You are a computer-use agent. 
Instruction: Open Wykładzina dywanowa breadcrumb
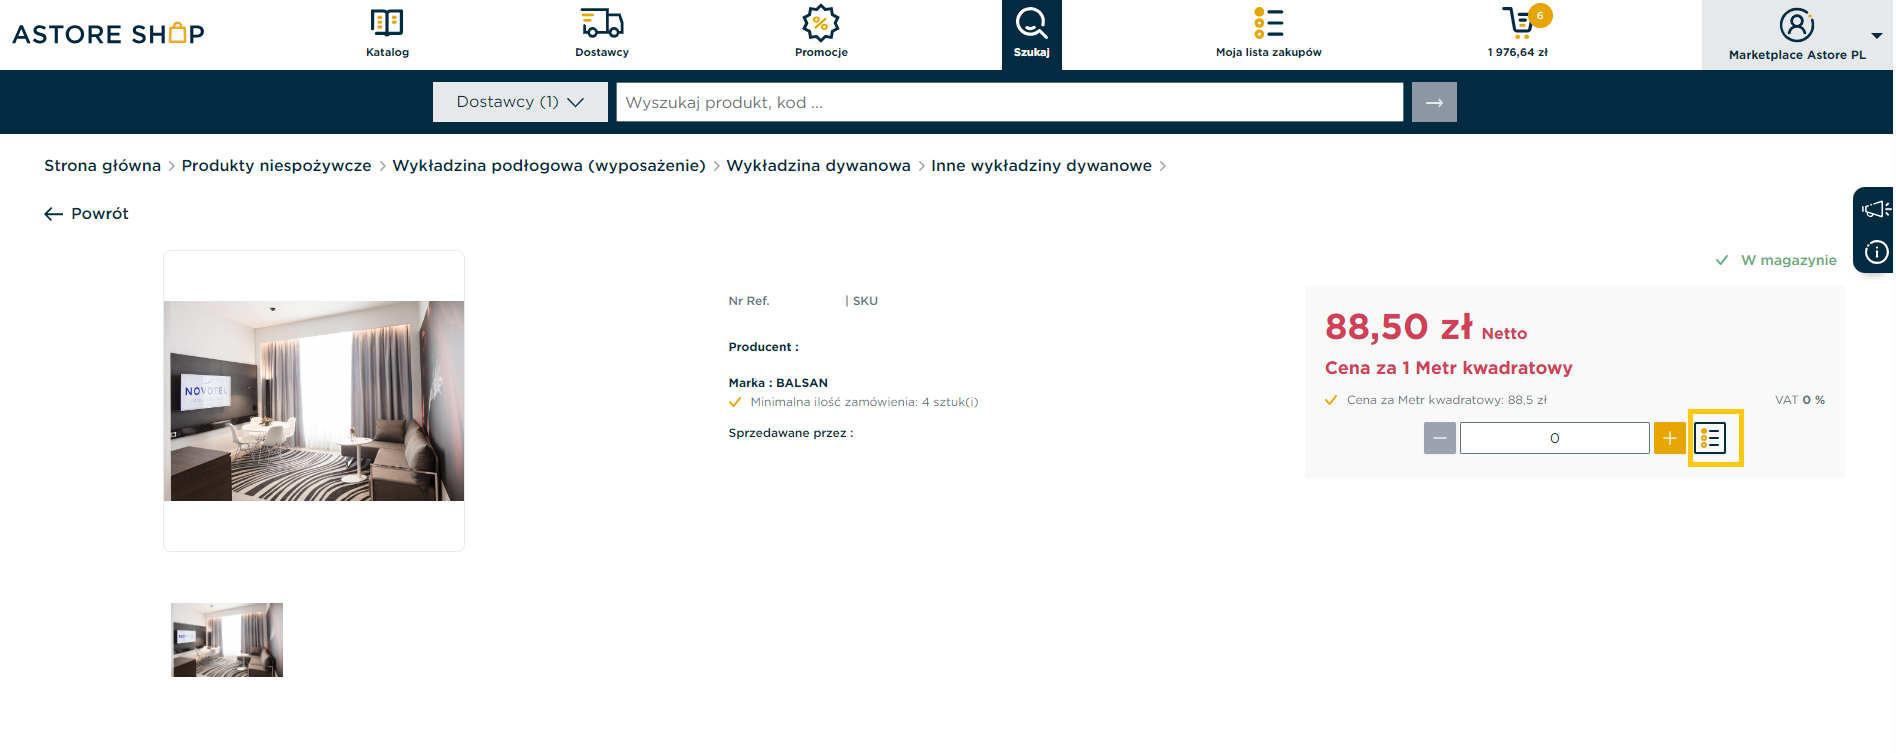[818, 166]
